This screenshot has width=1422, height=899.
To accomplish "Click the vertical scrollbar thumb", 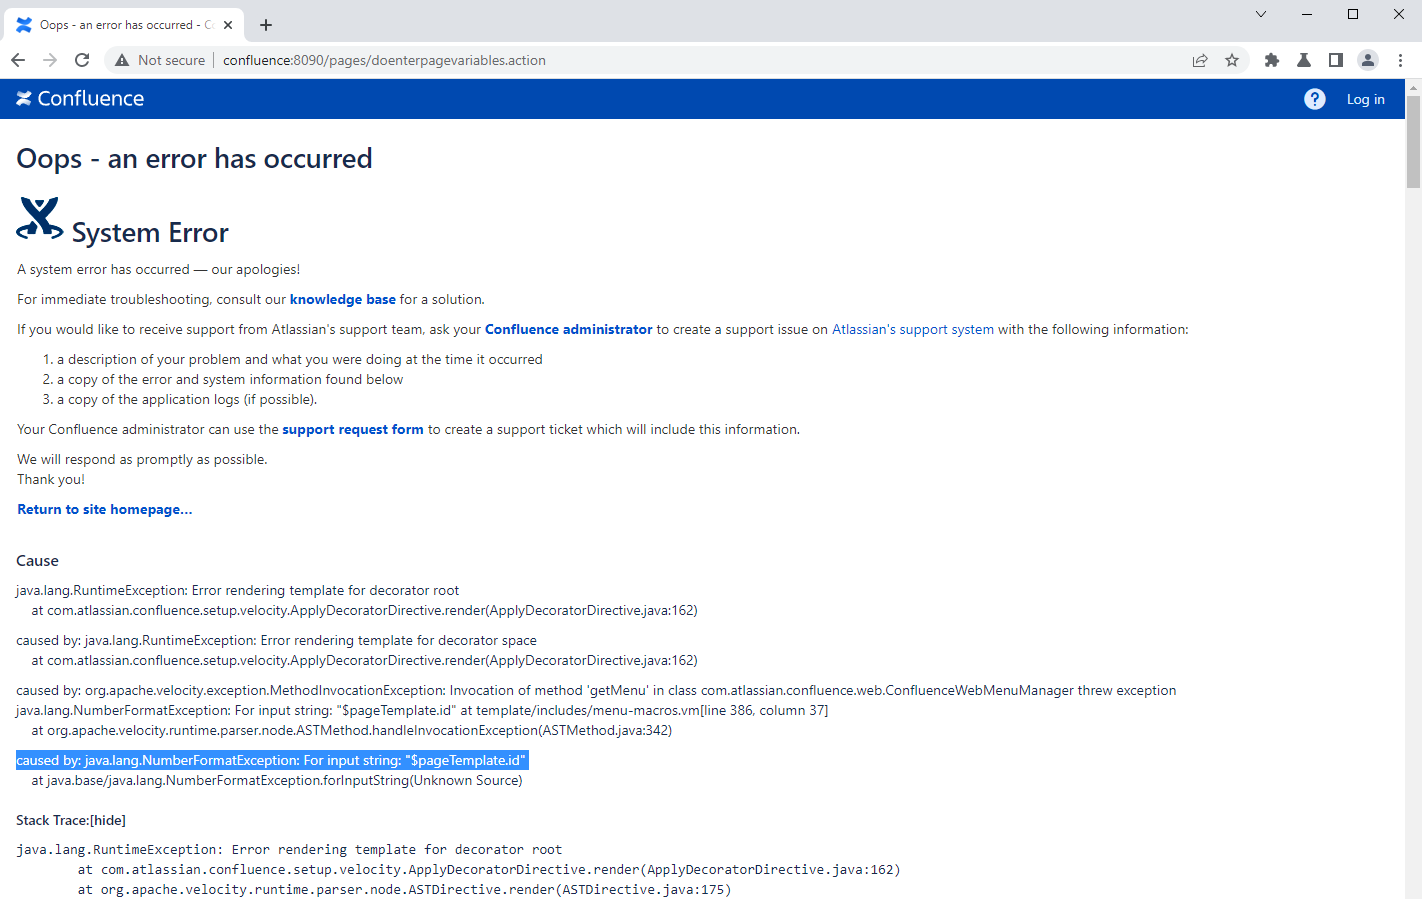I will coord(1413,140).
